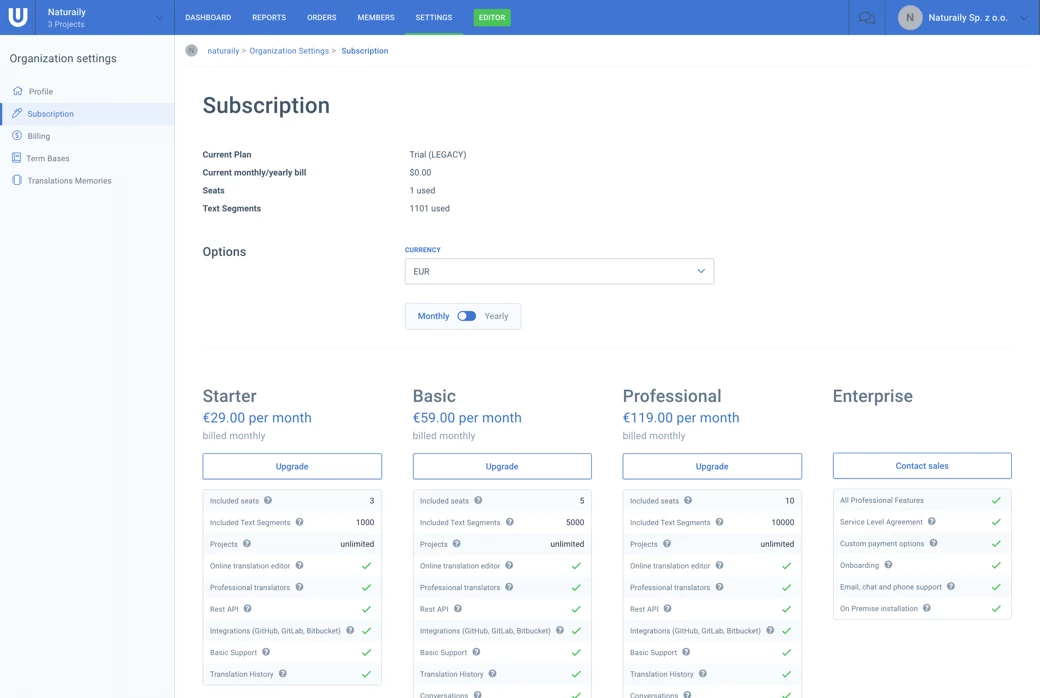Switch to the Members tab
The height and width of the screenshot is (698, 1040).
point(376,17)
